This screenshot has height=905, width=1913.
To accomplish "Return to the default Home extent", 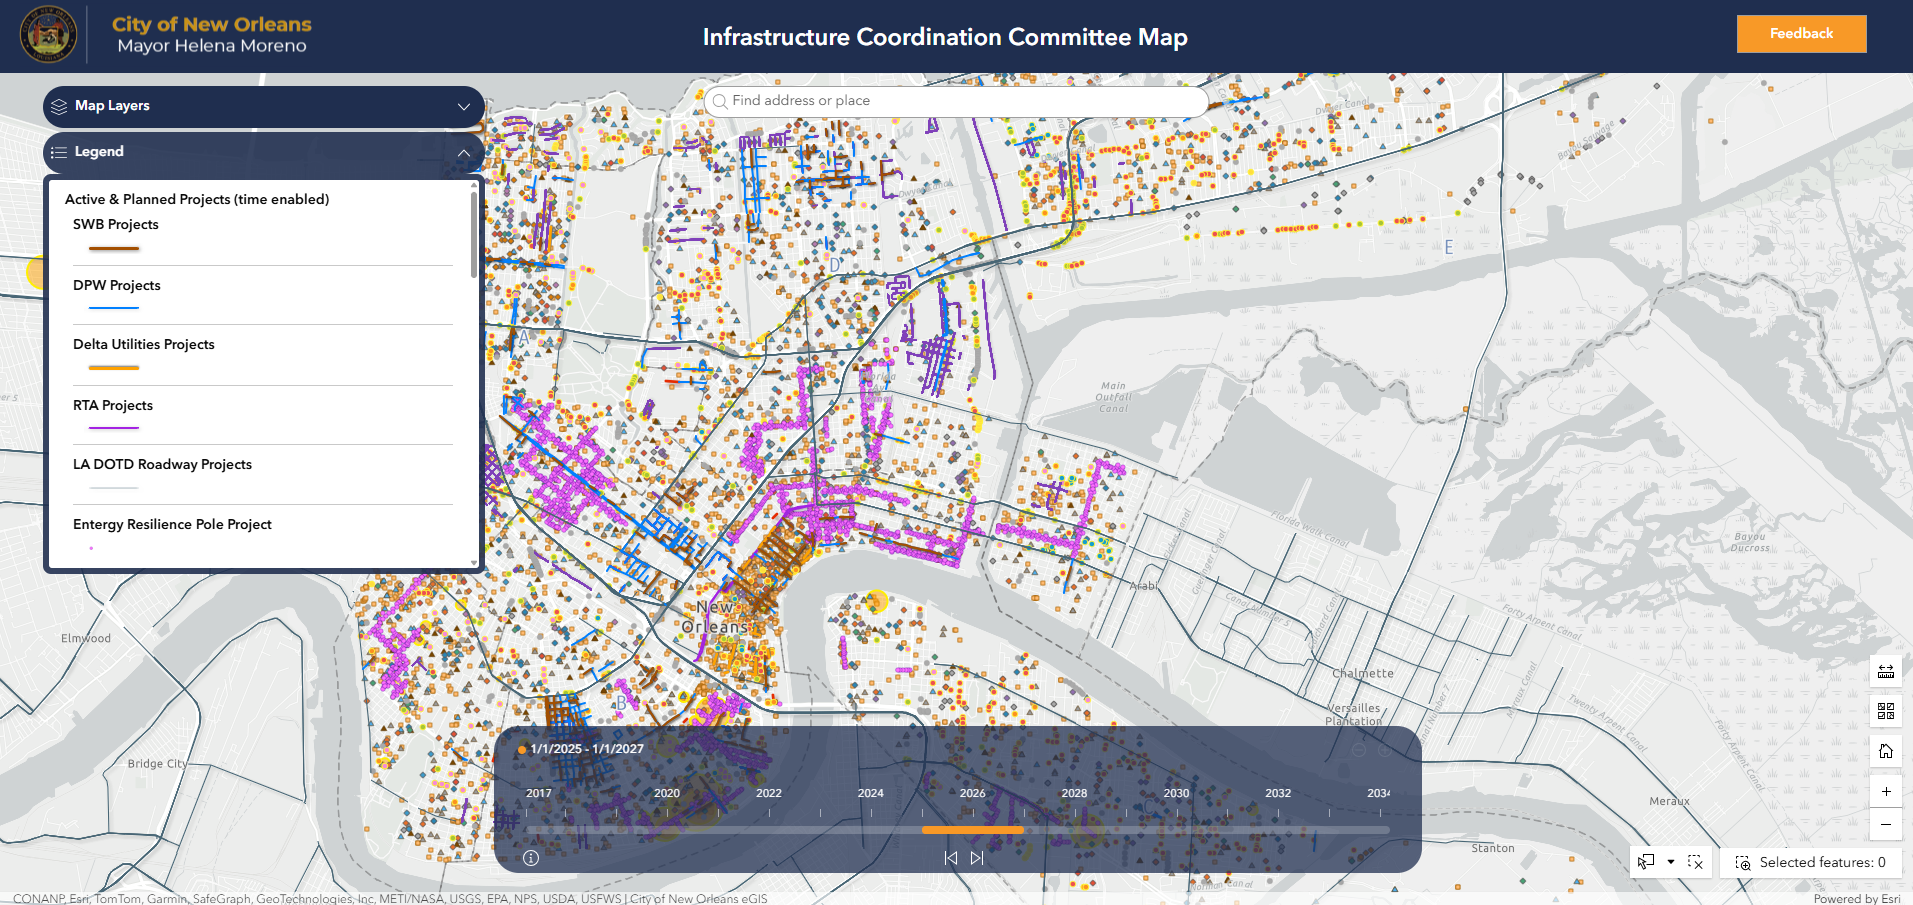I will [x=1886, y=751].
